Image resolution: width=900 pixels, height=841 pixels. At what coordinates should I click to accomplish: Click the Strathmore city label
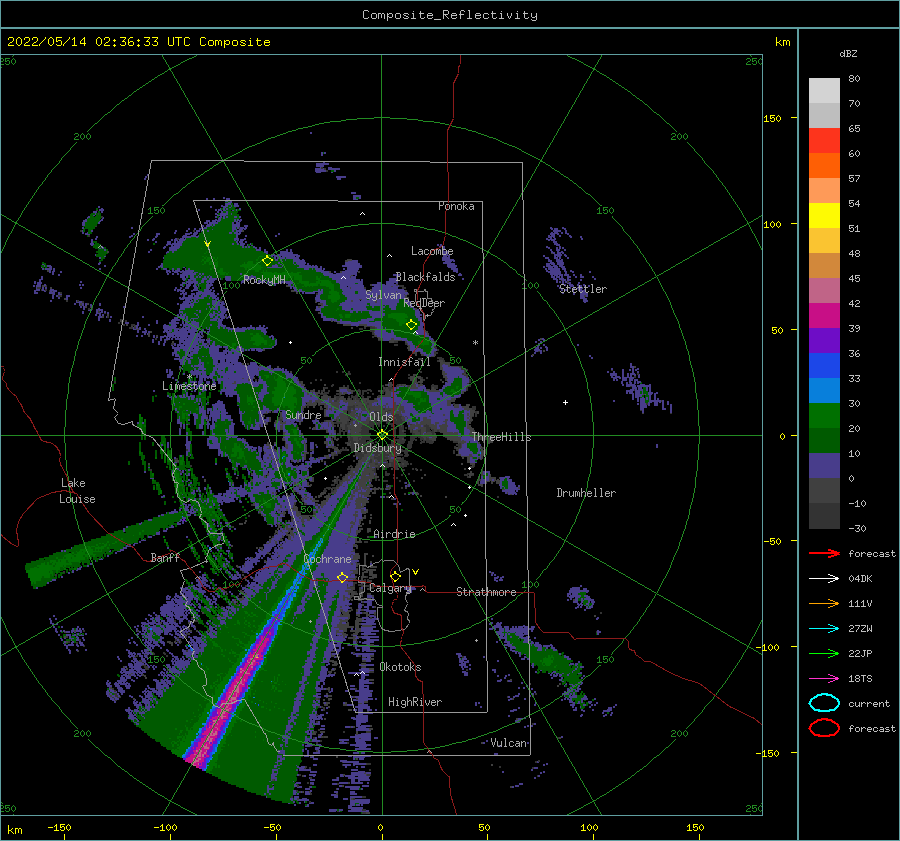pos(486,592)
